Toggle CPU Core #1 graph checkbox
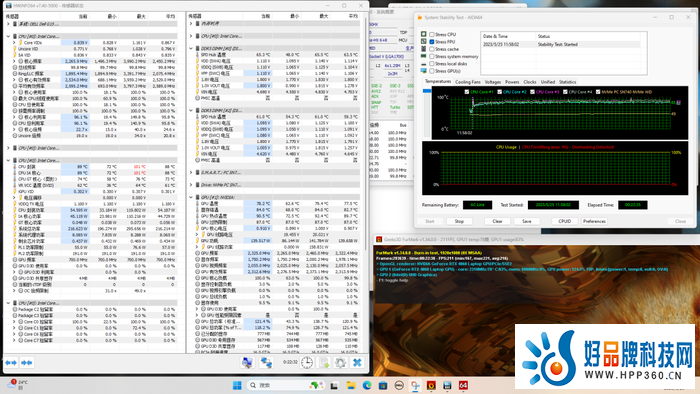Viewport: 700px width, 394px height. (467, 92)
